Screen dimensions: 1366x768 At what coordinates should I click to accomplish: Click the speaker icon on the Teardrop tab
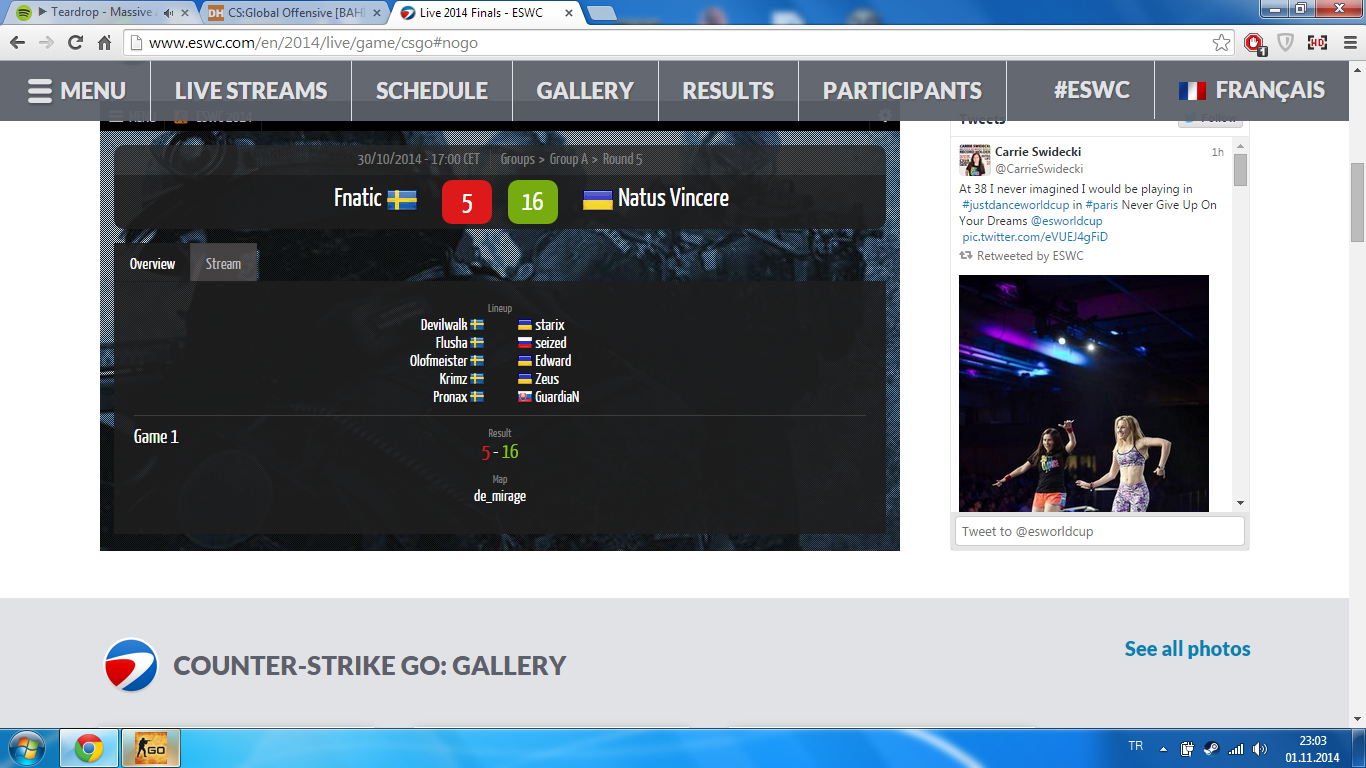pyautogui.click(x=168, y=13)
